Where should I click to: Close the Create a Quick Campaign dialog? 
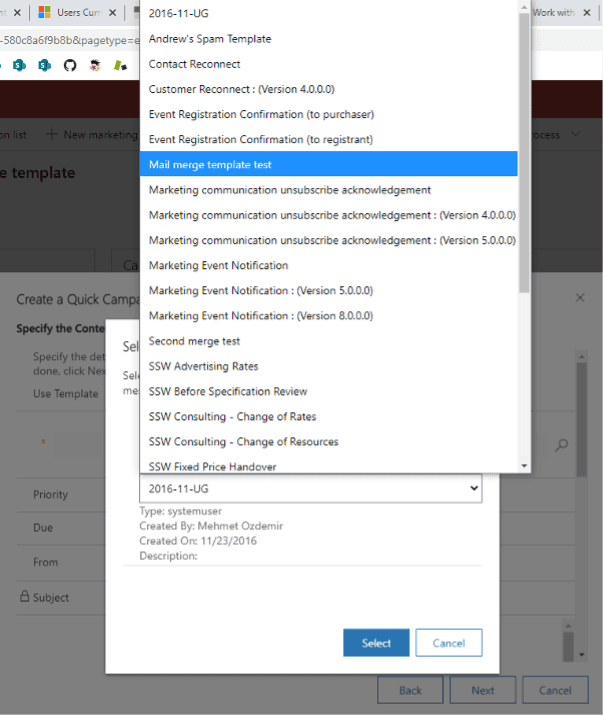pos(580,298)
